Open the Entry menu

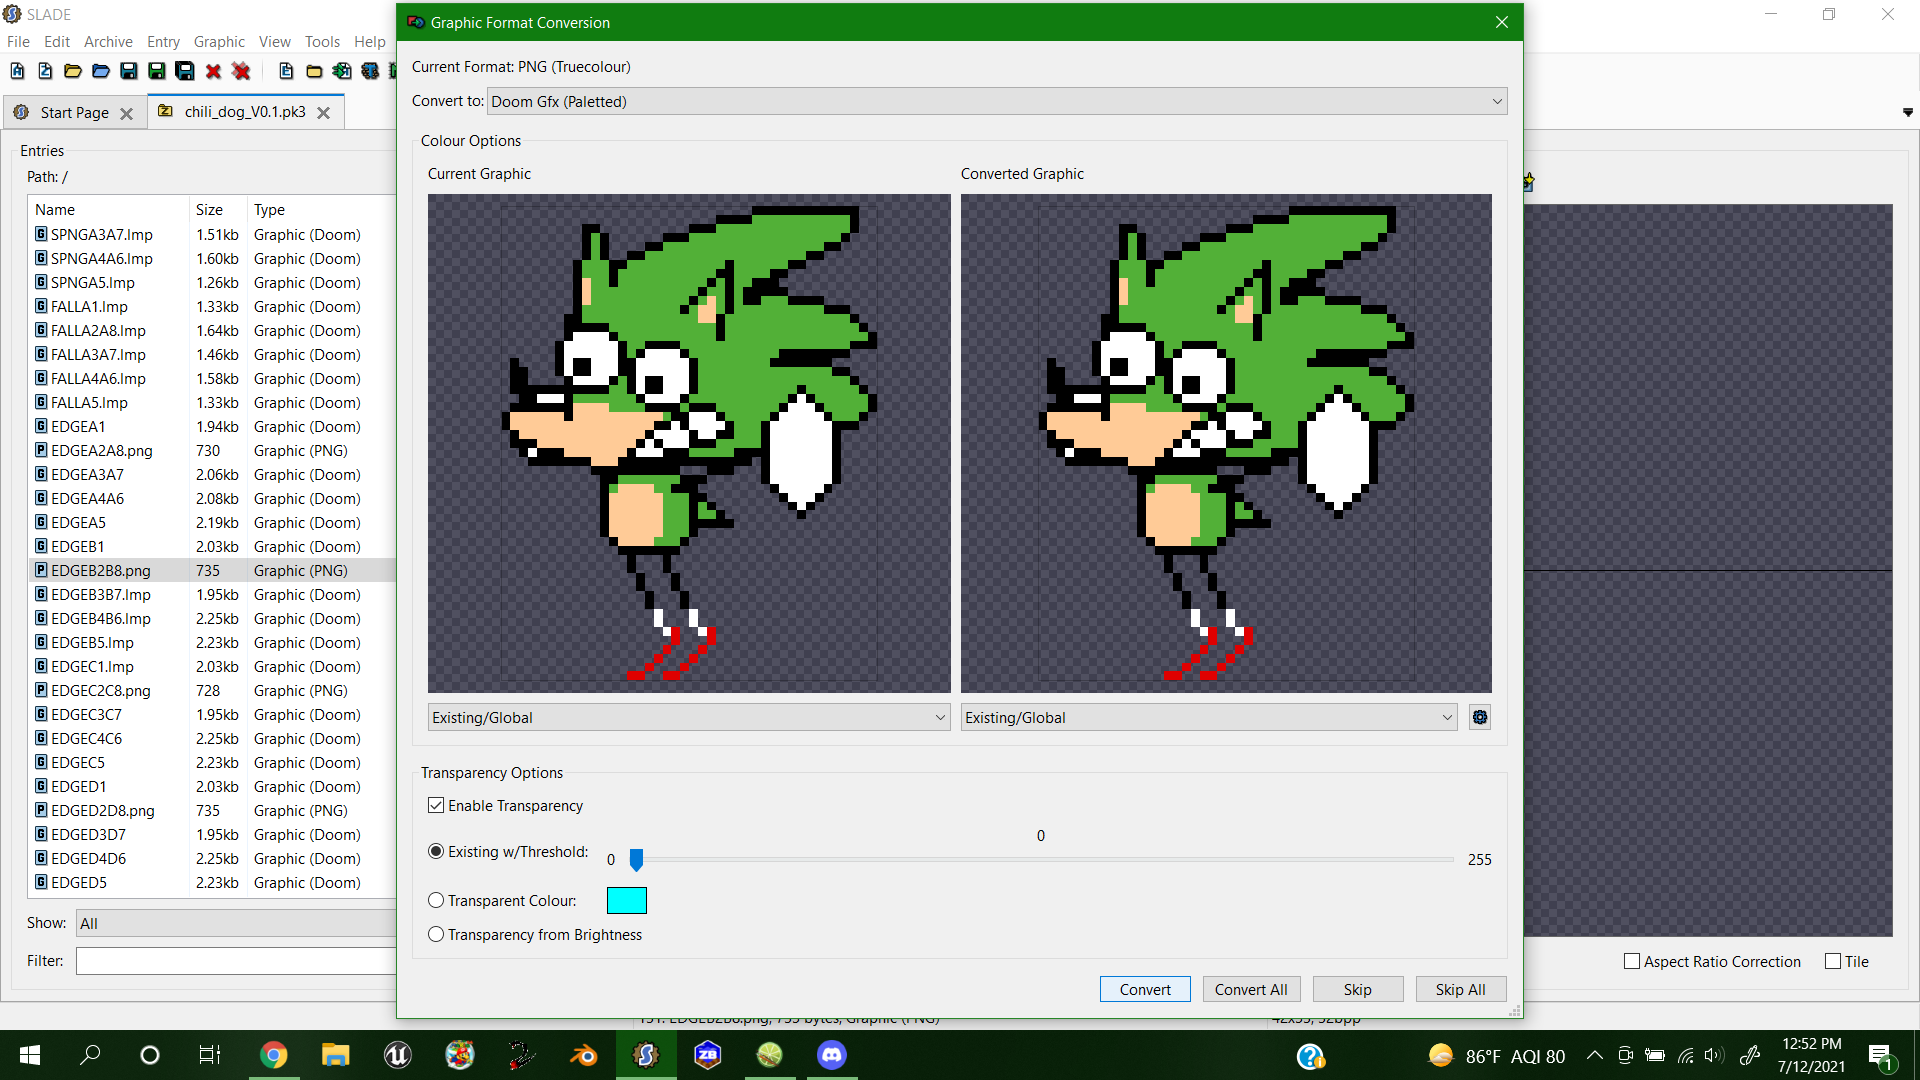163,42
